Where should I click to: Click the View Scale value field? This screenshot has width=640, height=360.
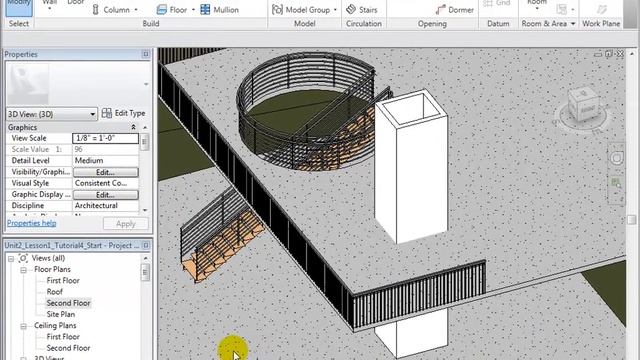[105, 138]
